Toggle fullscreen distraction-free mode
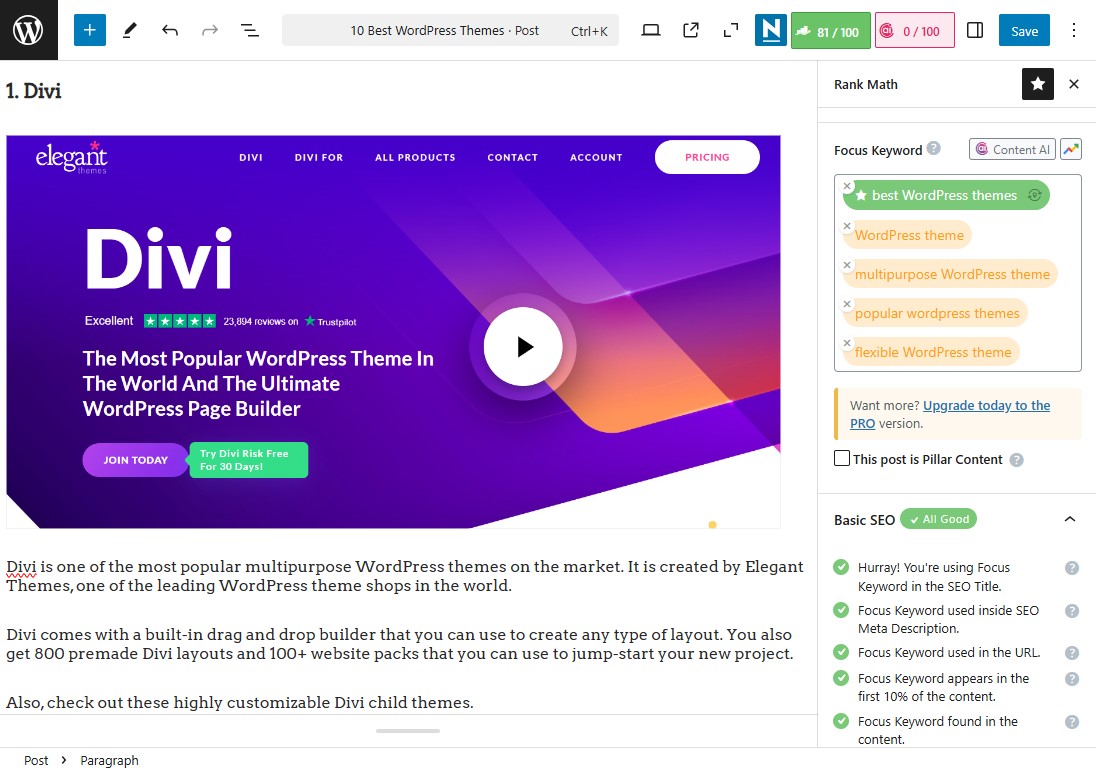 [730, 30]
